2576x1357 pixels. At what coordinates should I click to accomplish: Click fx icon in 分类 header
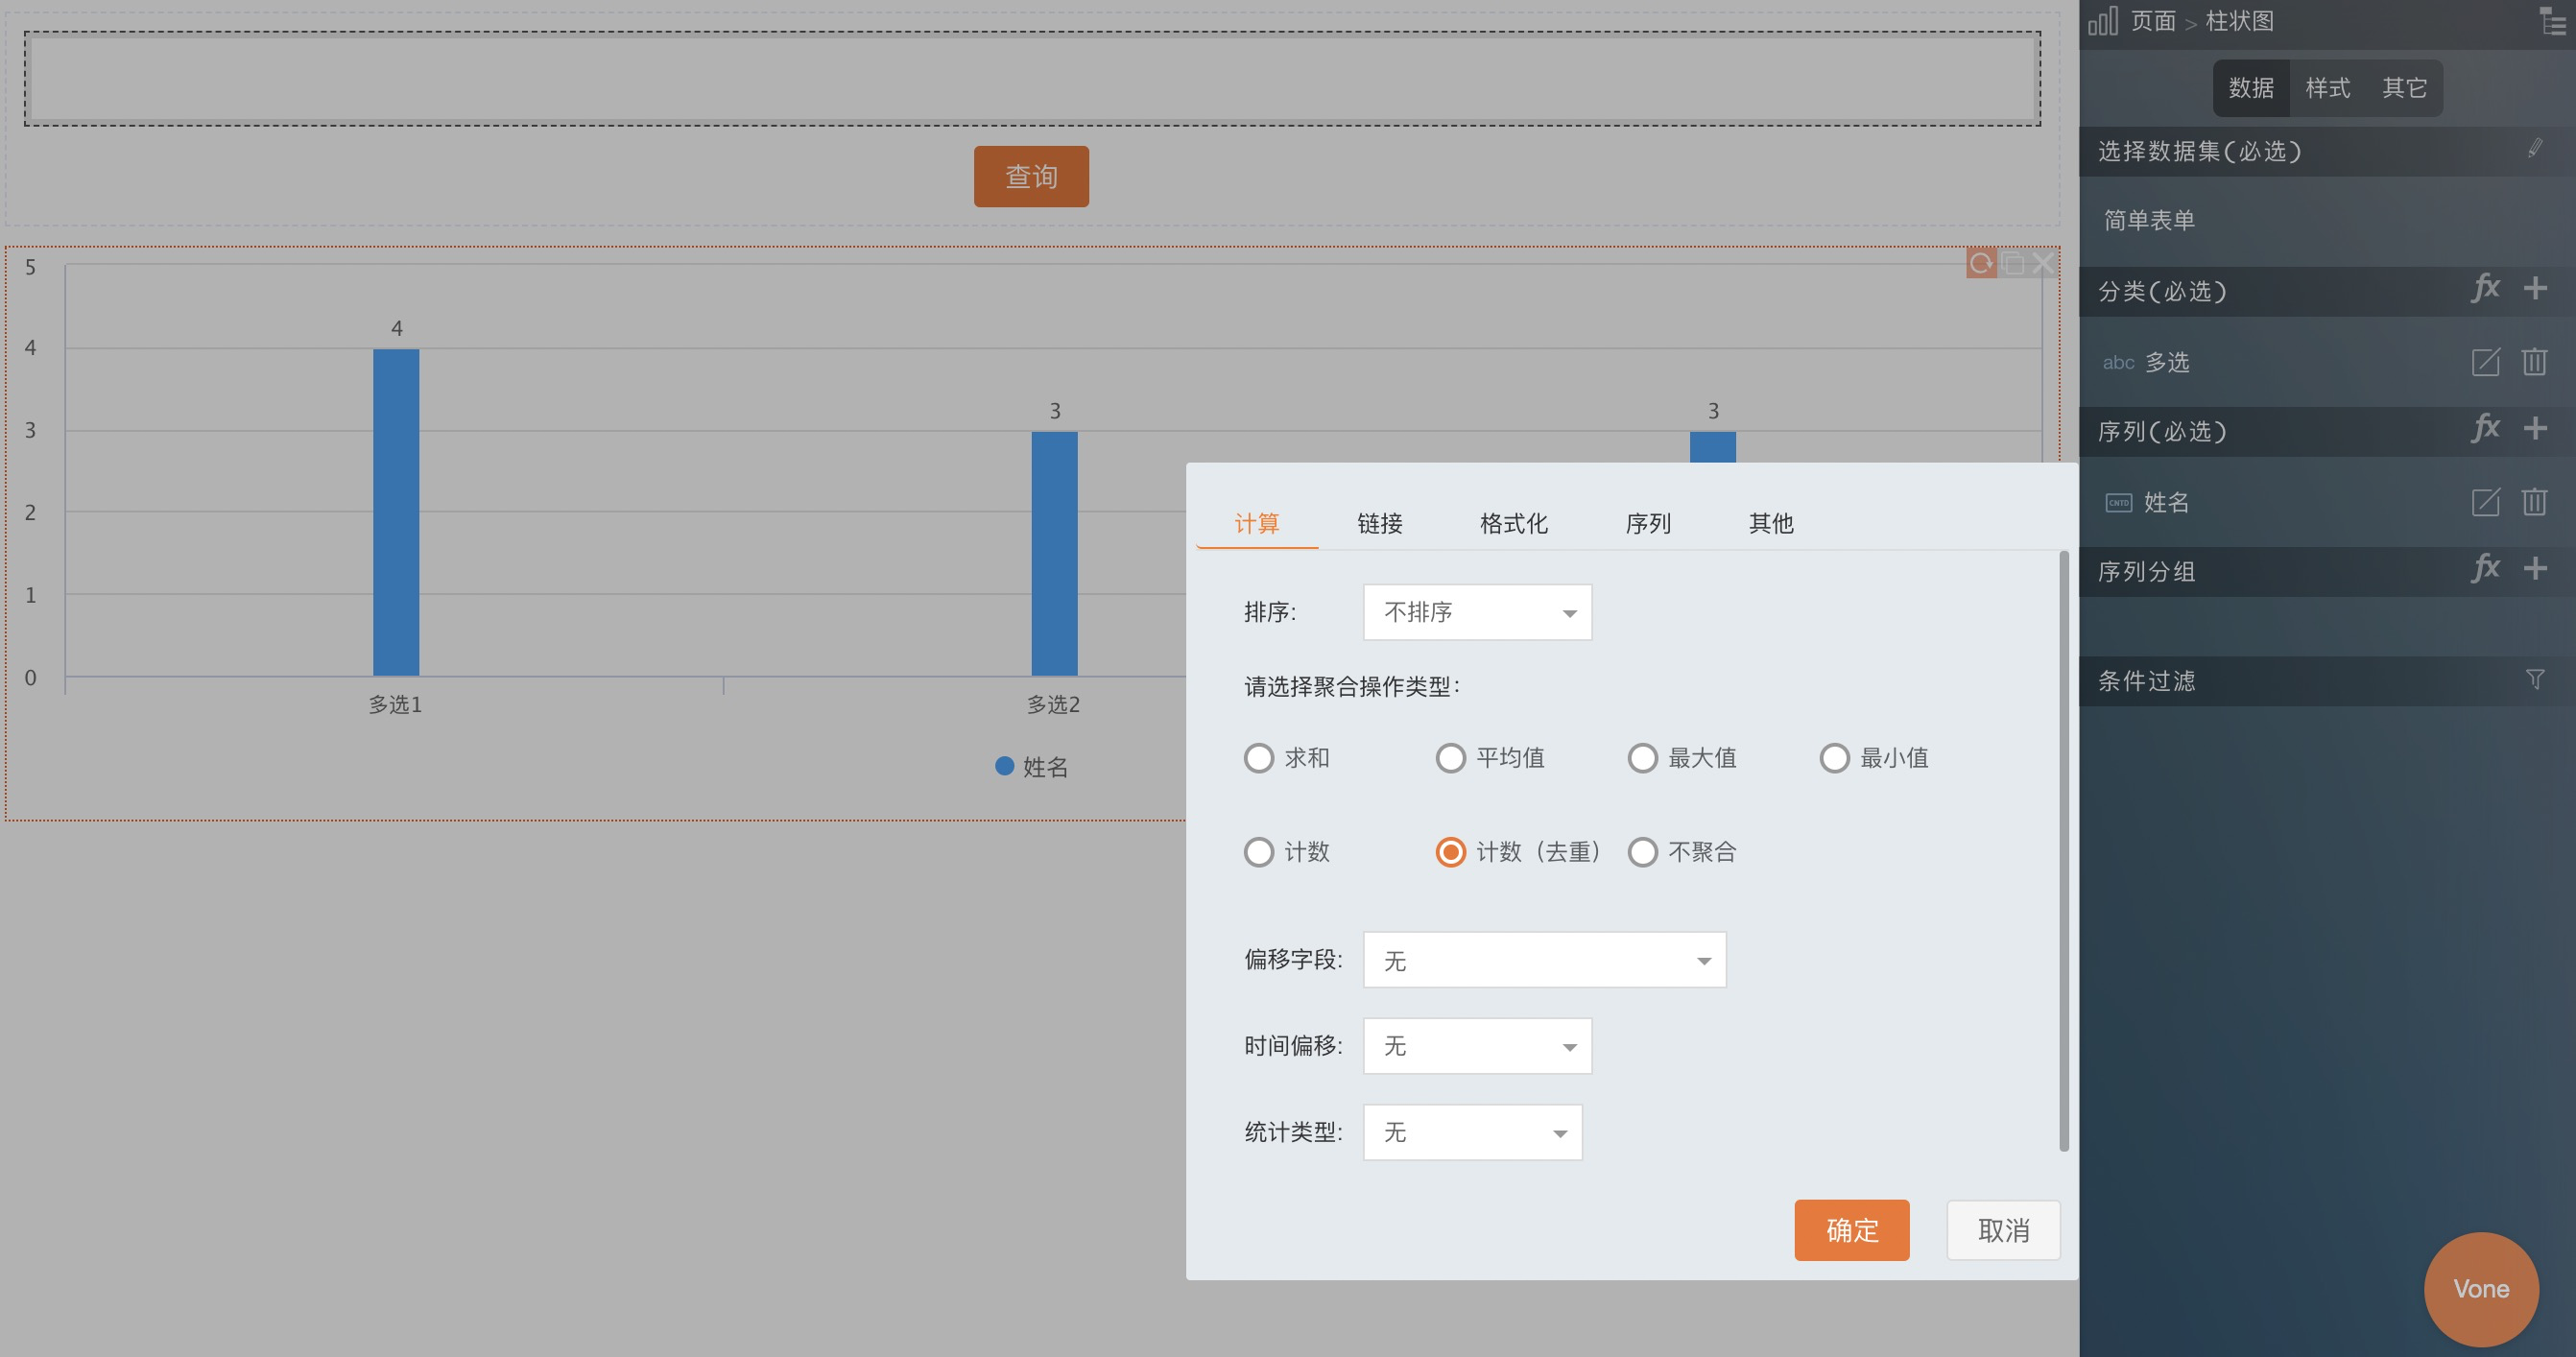point(2485,289)
